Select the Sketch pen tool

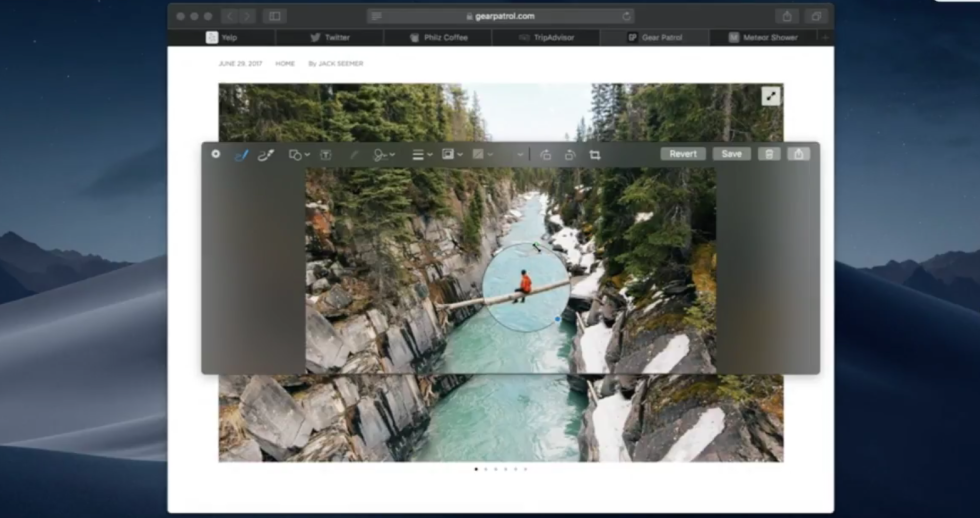(x=241, y=155)
